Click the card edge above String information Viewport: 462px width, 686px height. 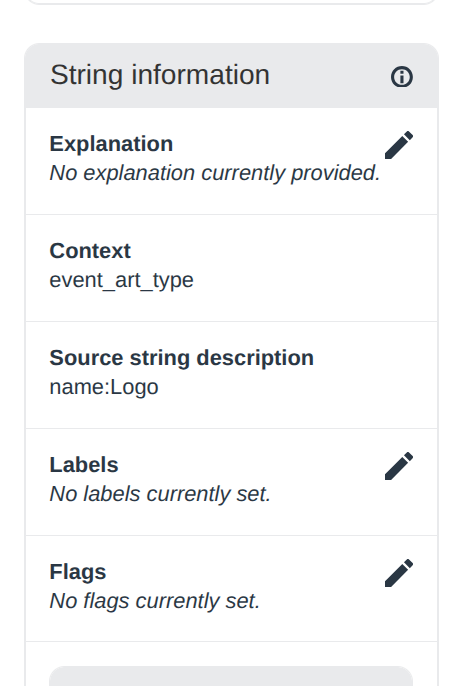coord(231,2)
